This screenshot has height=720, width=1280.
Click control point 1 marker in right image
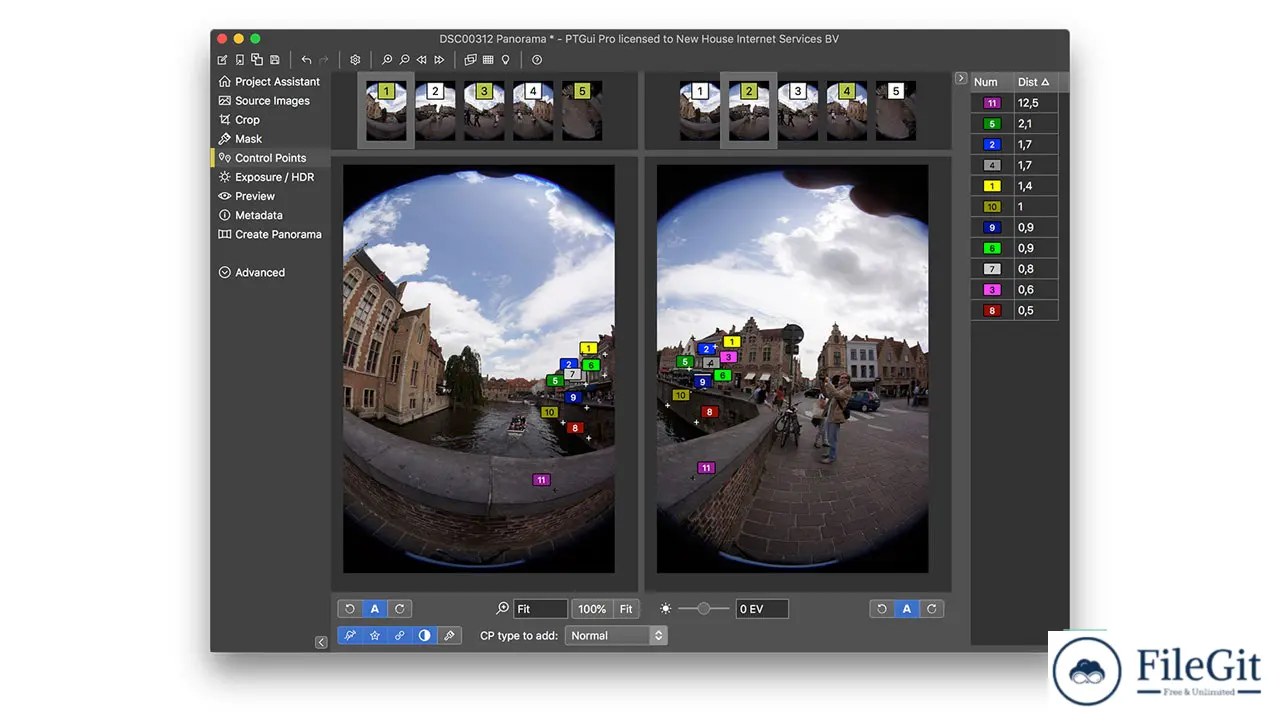pyautogui.click(x=731, y=342)
